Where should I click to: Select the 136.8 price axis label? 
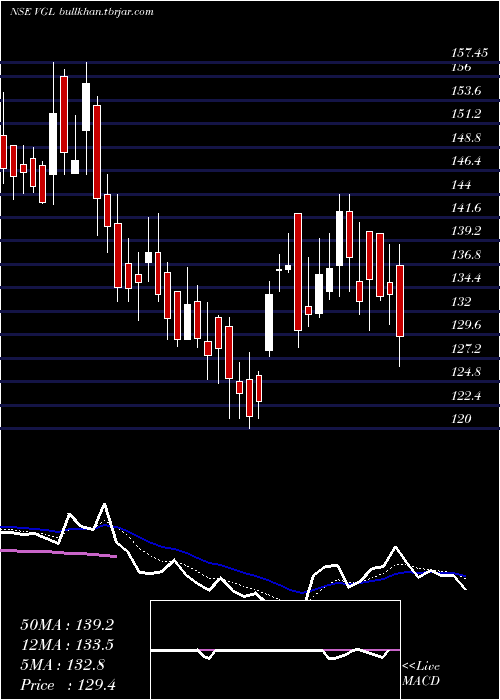[x=467, y=255]
